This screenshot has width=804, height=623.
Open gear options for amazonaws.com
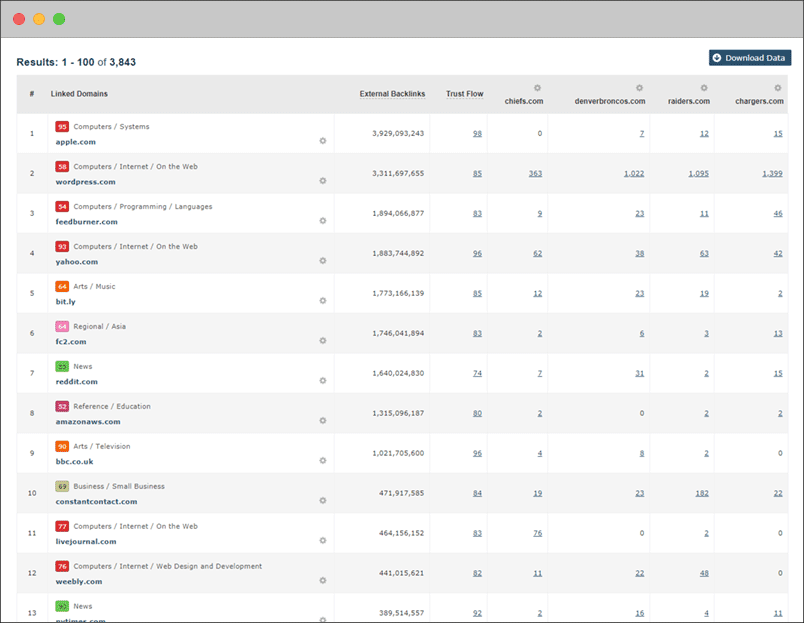tap(323, 420)
